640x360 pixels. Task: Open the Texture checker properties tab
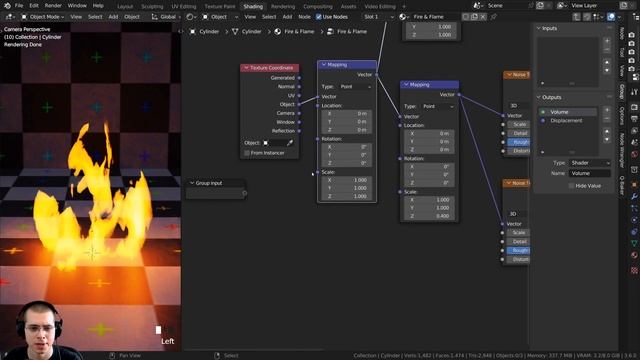click(634, 270)
